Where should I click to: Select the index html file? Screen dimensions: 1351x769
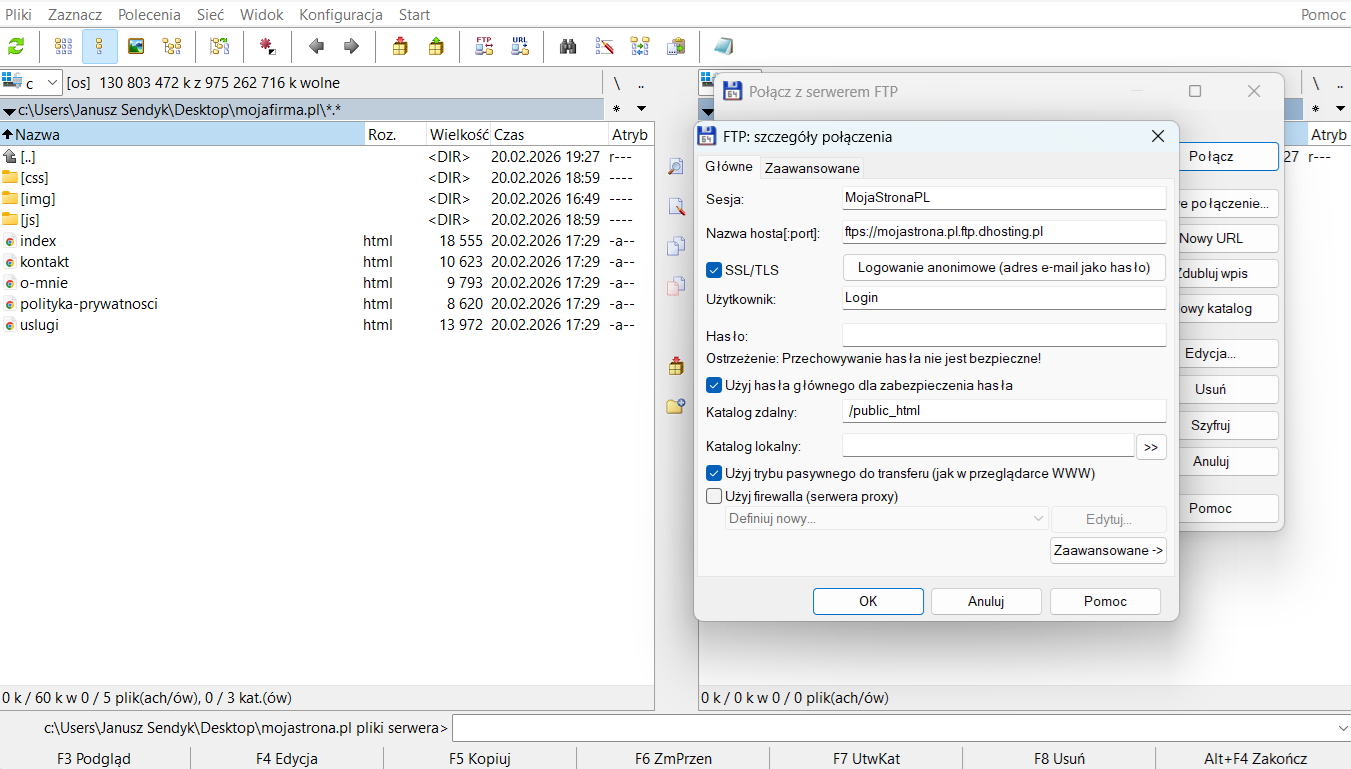[x=38, y=240]
